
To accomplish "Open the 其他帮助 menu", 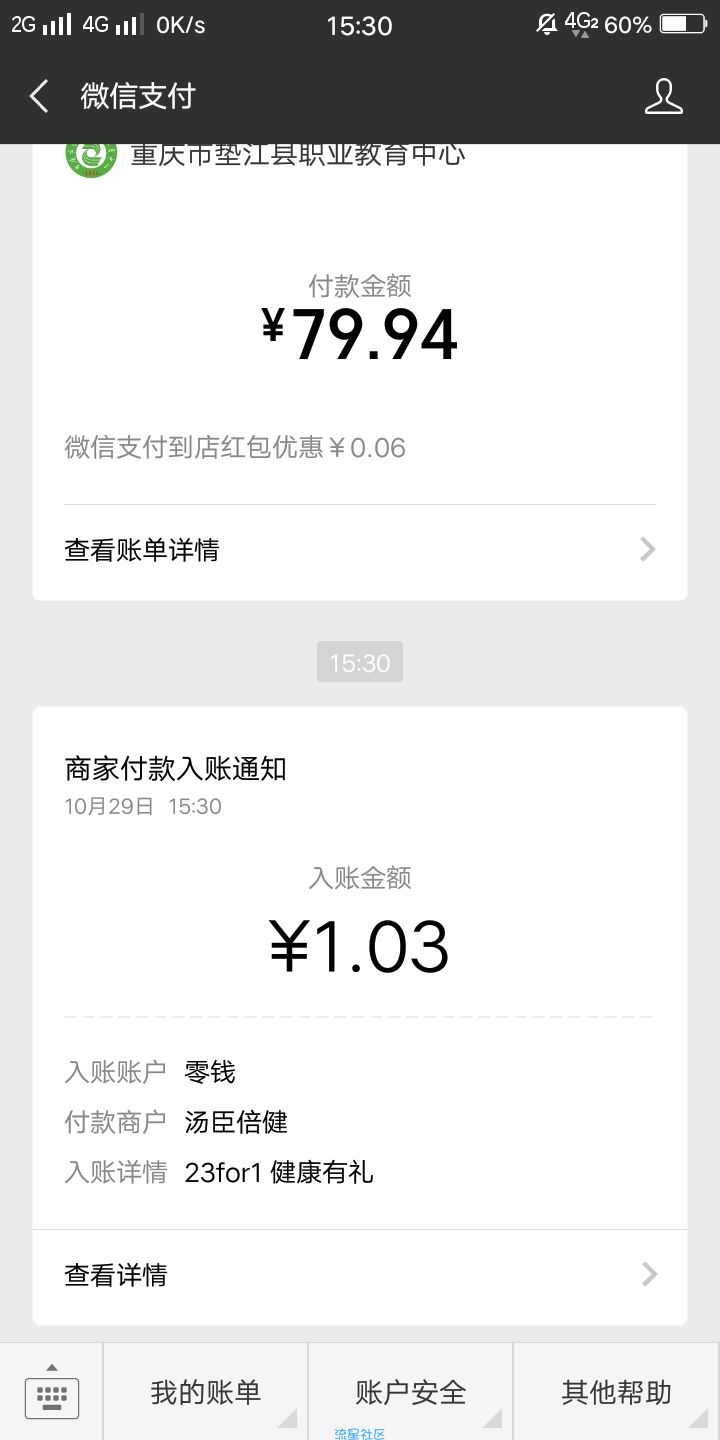I will [616, 1392].
